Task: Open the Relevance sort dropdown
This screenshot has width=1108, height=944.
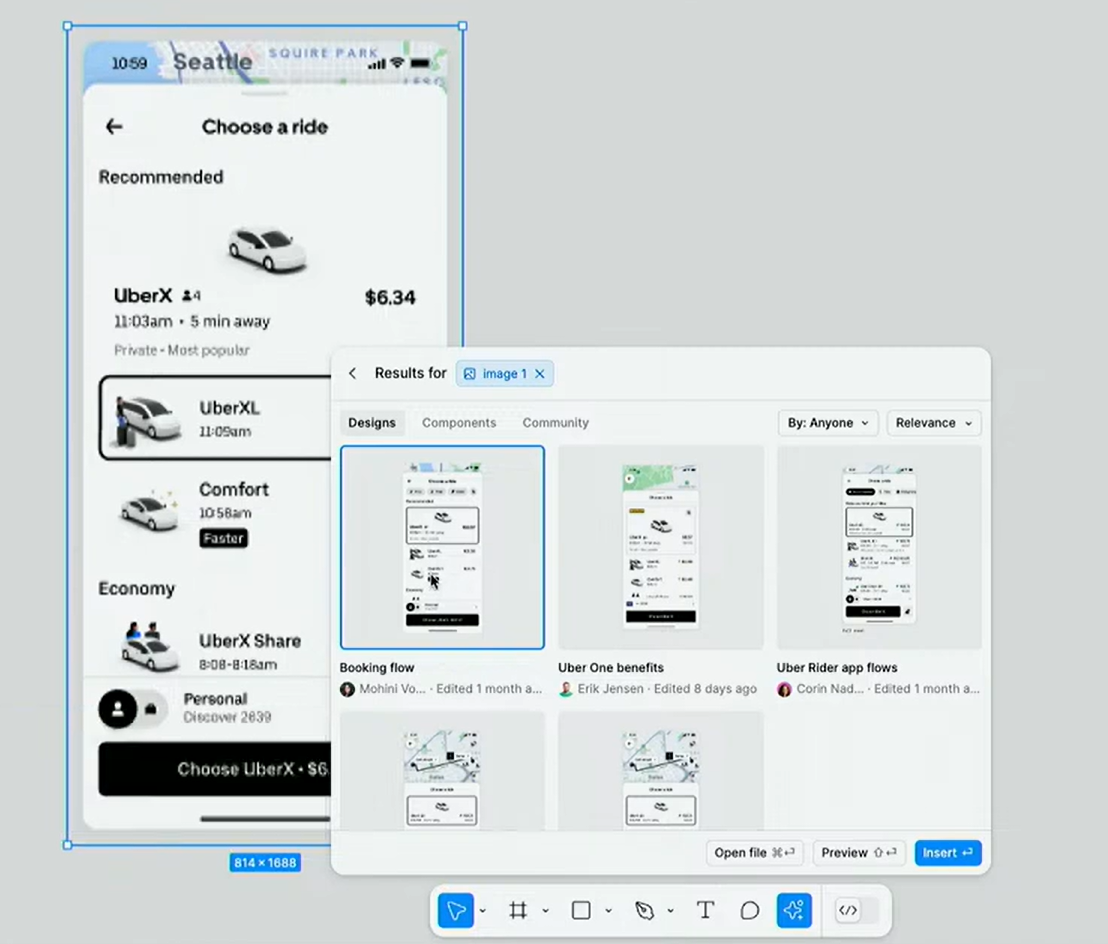Action: (x=933, y=423)
